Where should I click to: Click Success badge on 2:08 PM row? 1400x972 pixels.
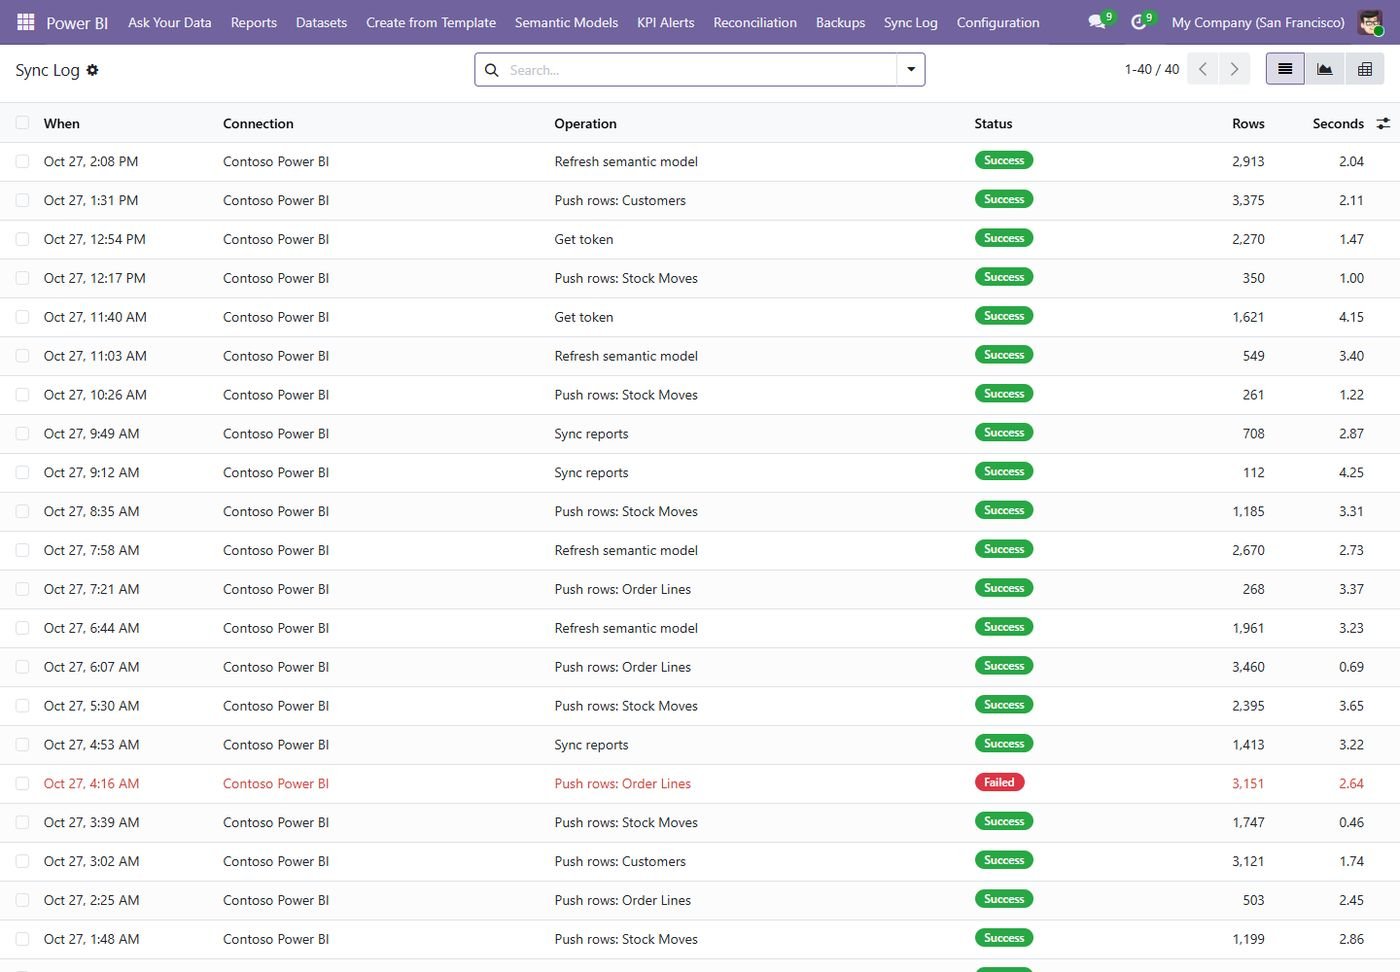1004,160
